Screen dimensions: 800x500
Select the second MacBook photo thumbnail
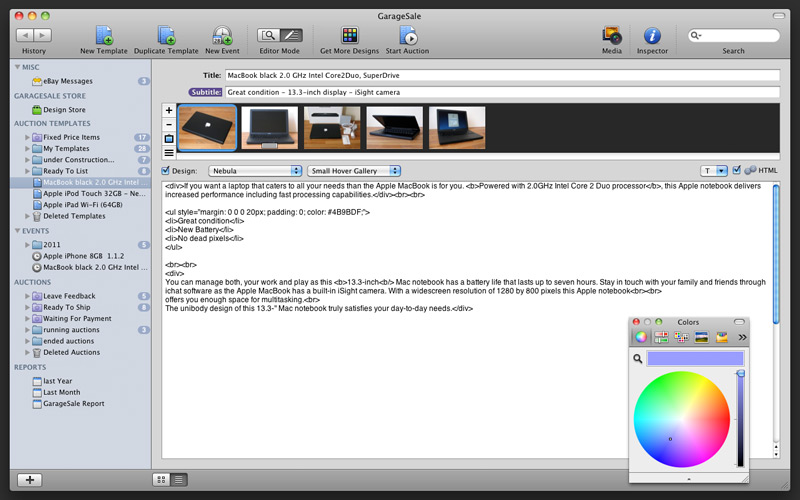[x=269, y=128]
